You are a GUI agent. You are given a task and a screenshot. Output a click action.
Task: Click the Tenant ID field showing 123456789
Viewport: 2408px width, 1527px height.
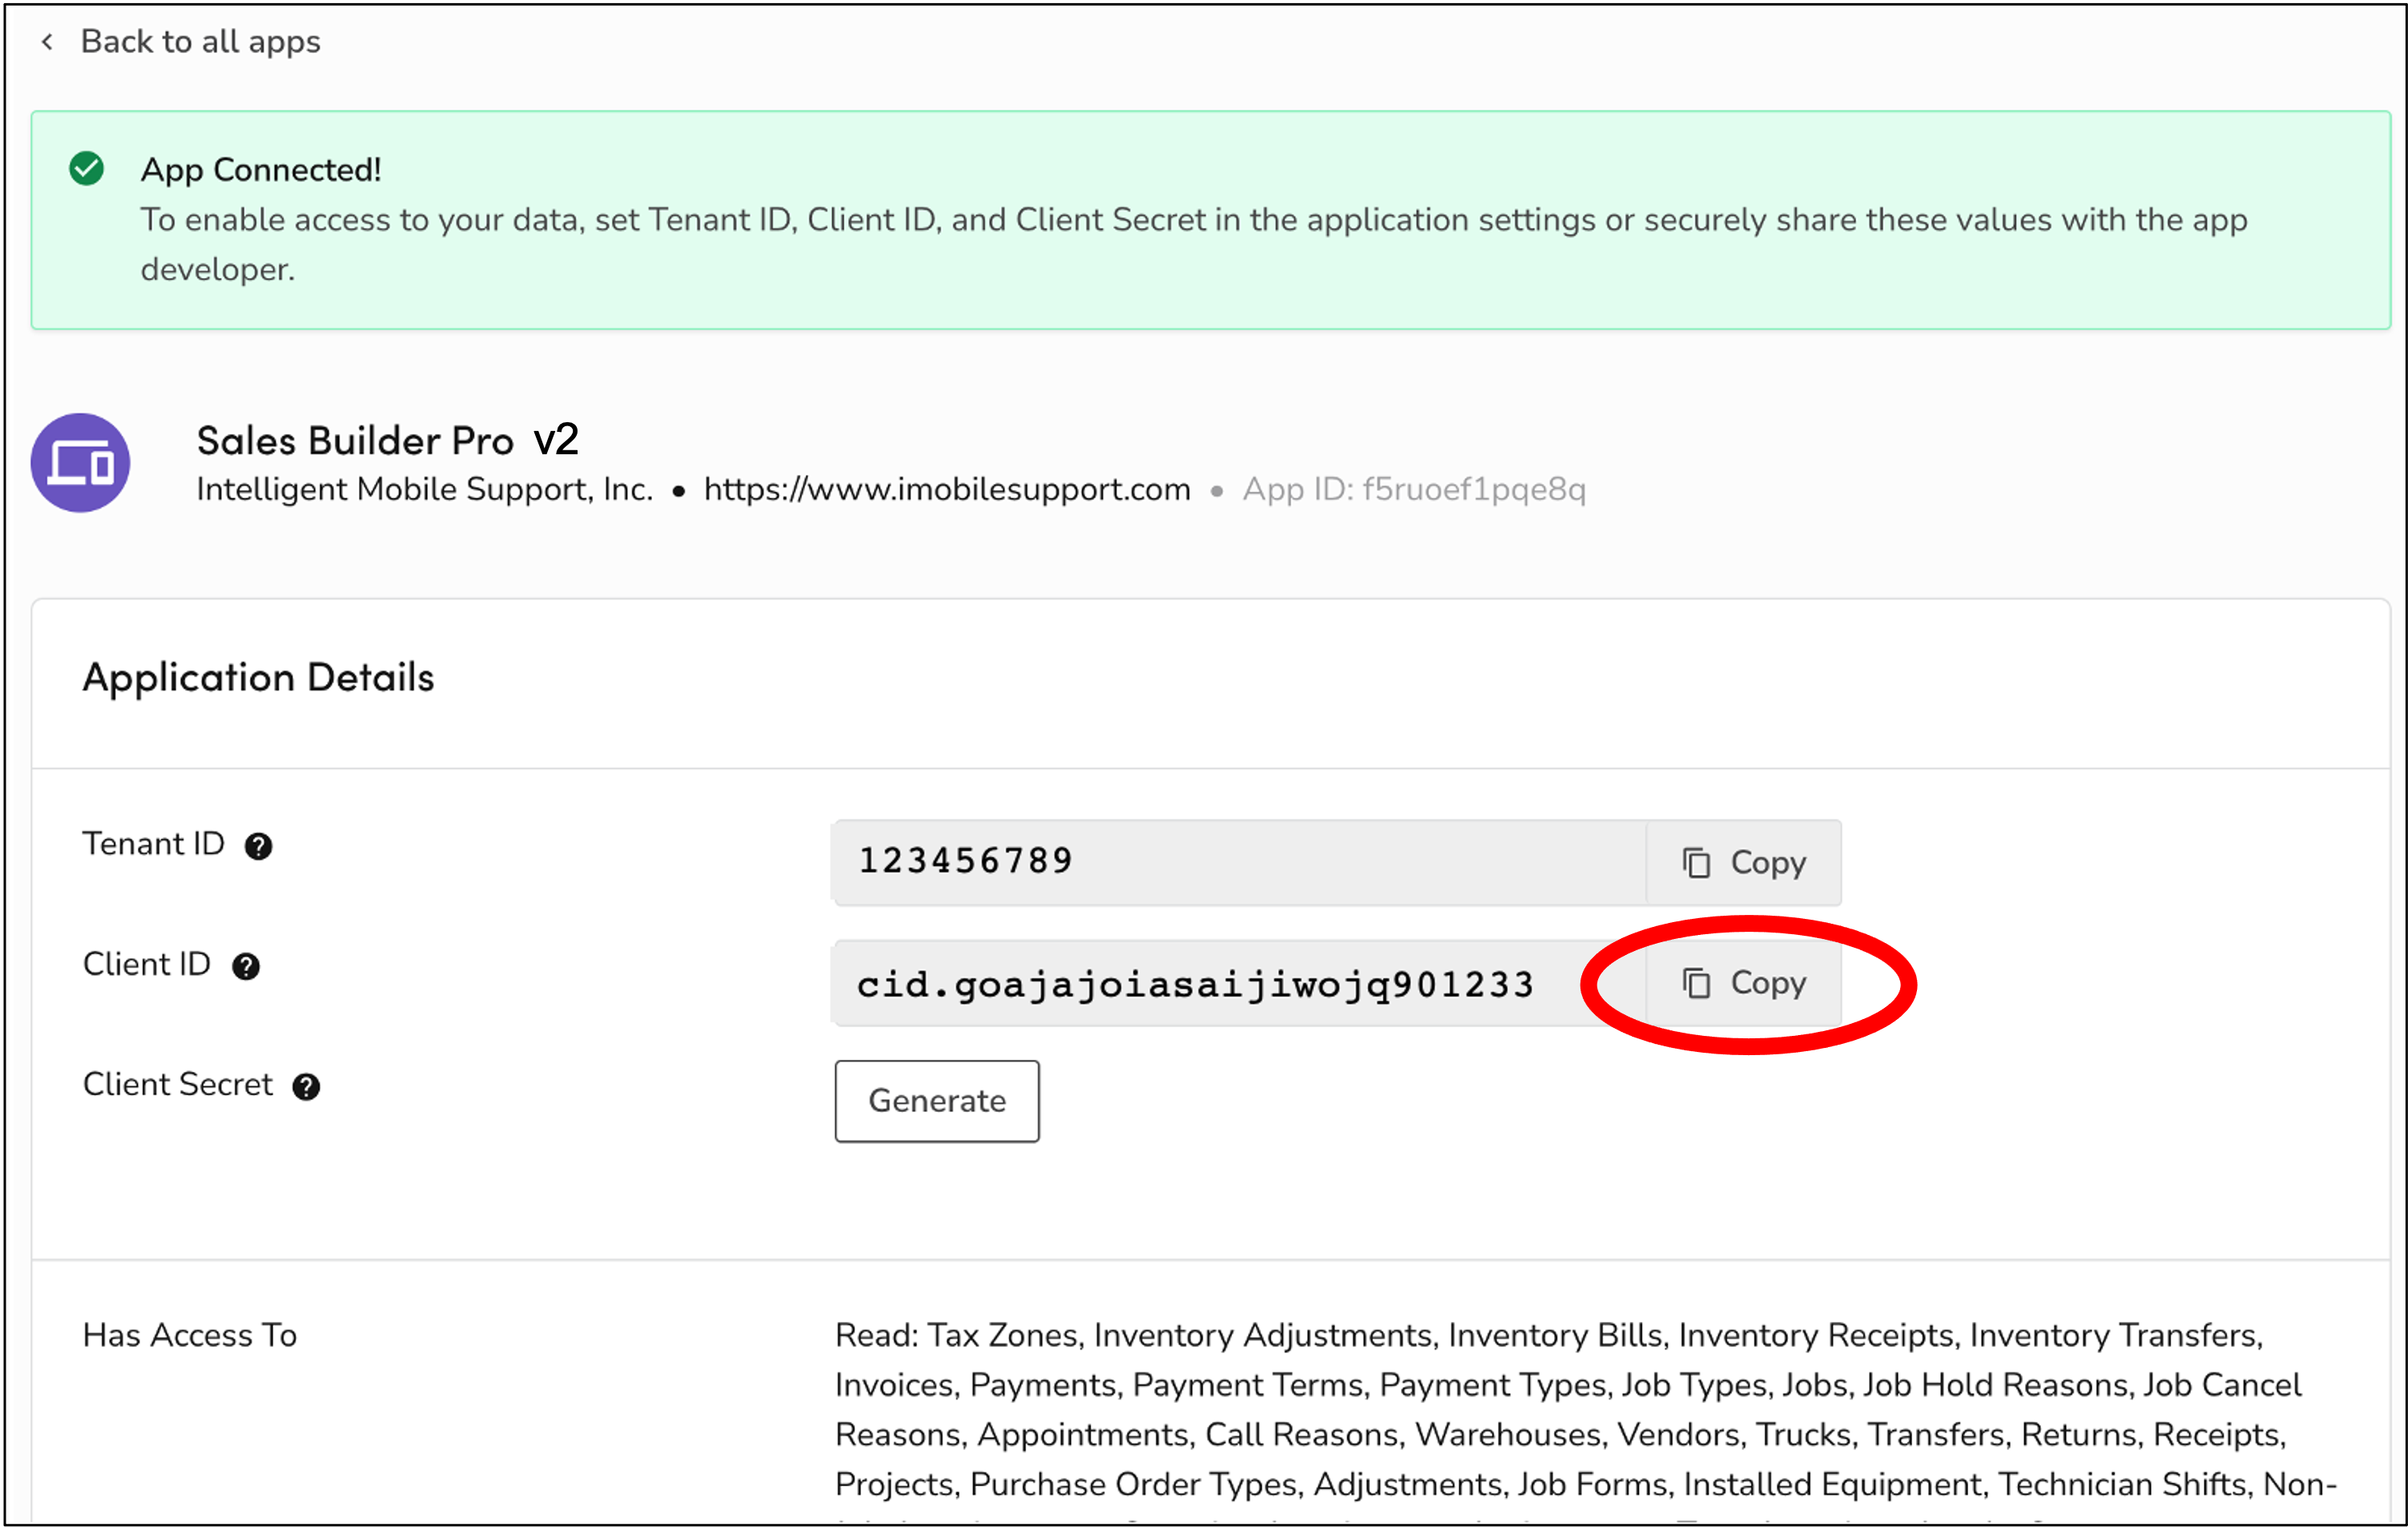(x=1239, y=862)
